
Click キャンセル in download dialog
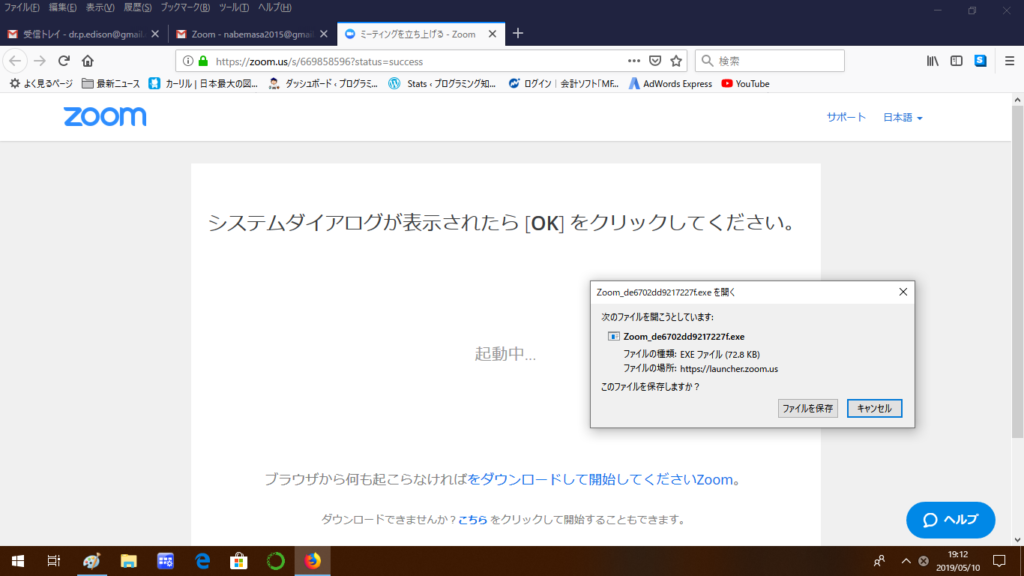pos(874,408)
